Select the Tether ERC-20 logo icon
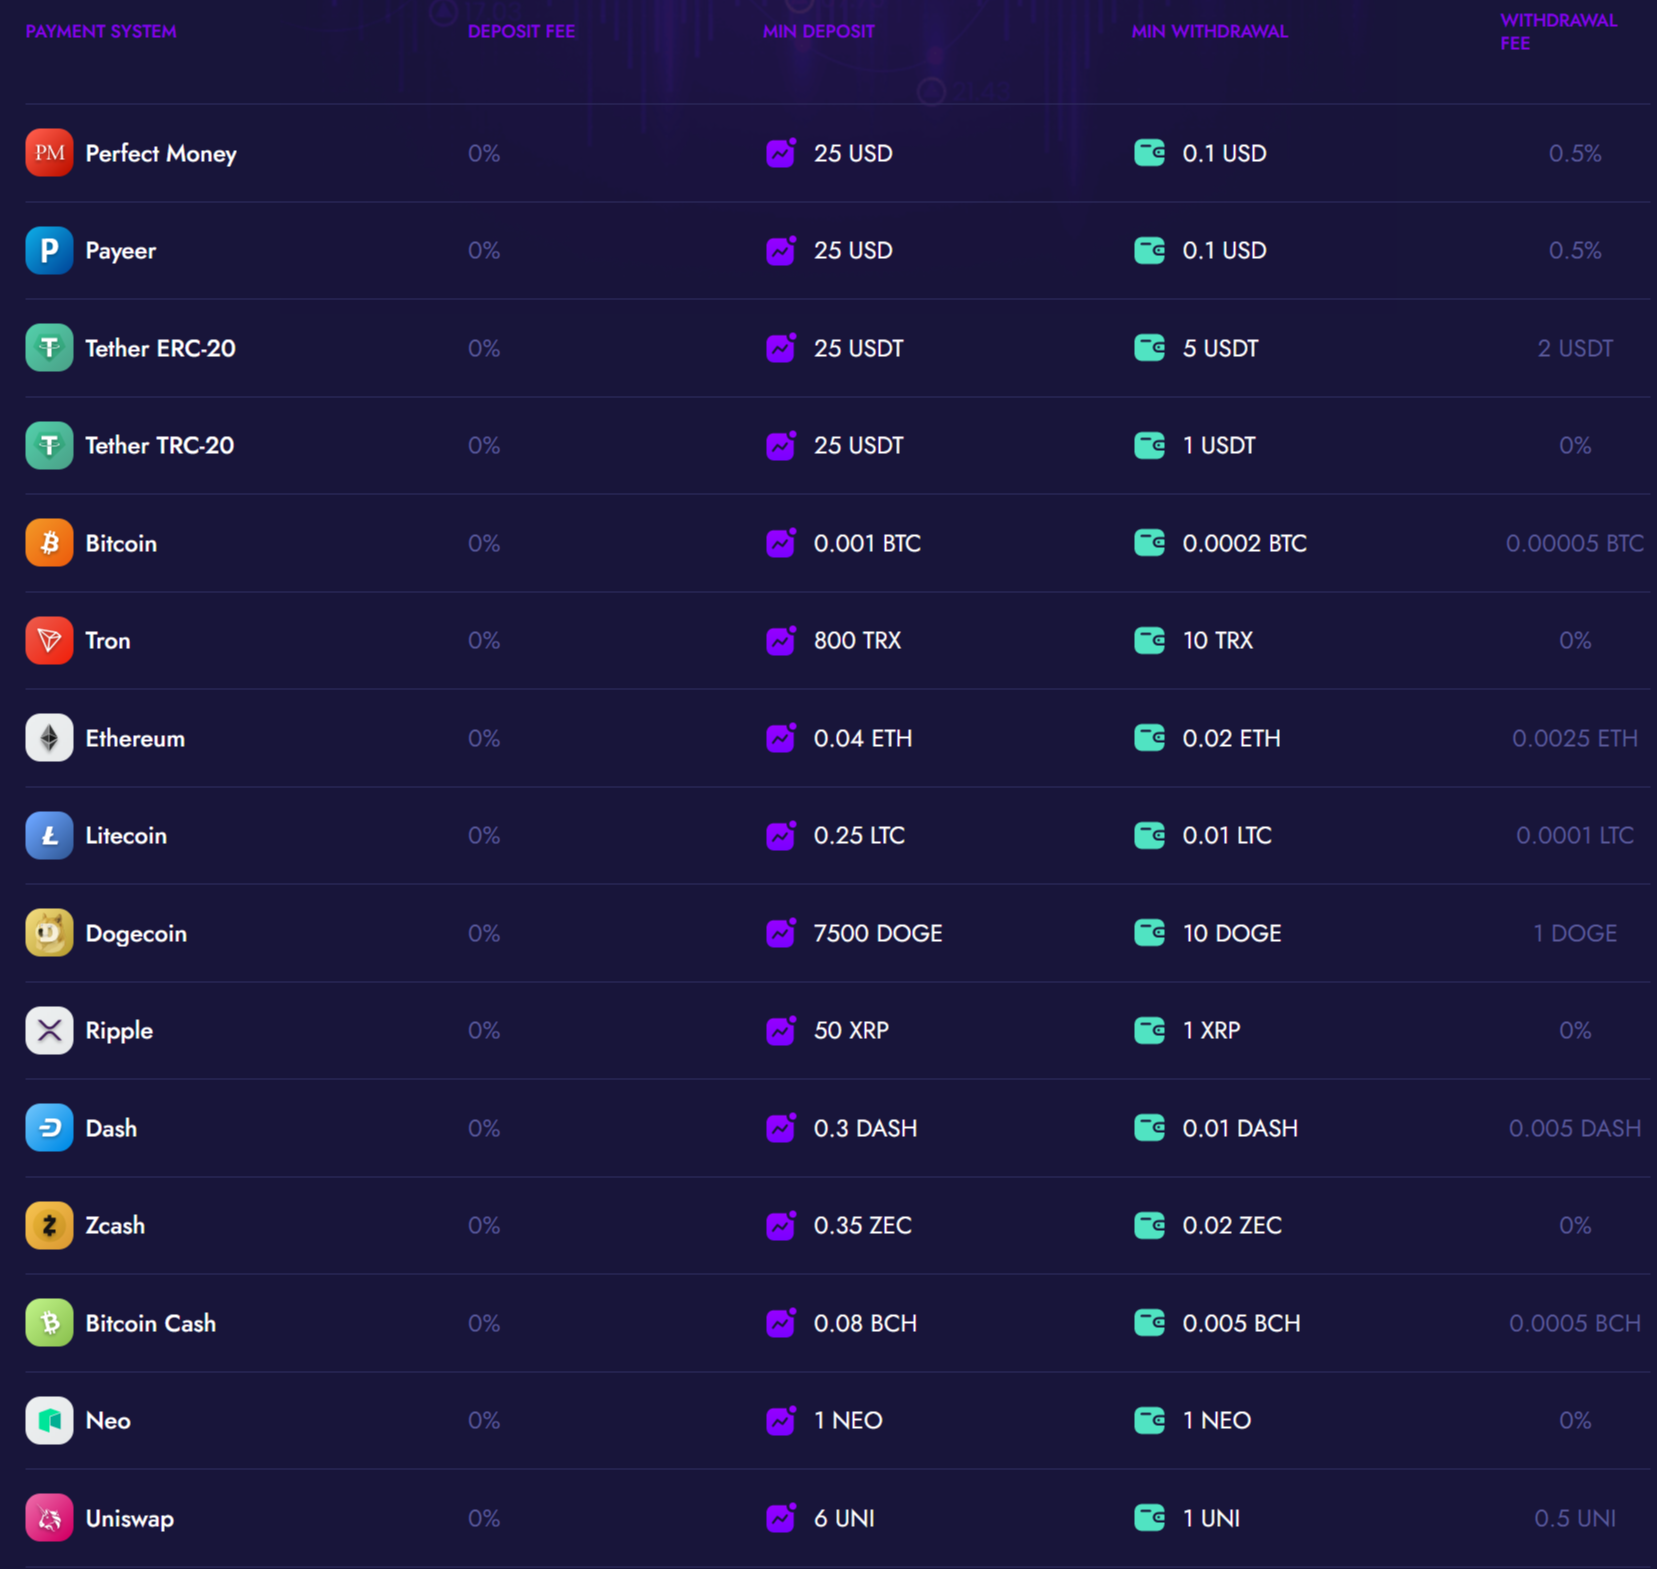The height and width of the screenshot is (1569, 1657). click(49, 348)
